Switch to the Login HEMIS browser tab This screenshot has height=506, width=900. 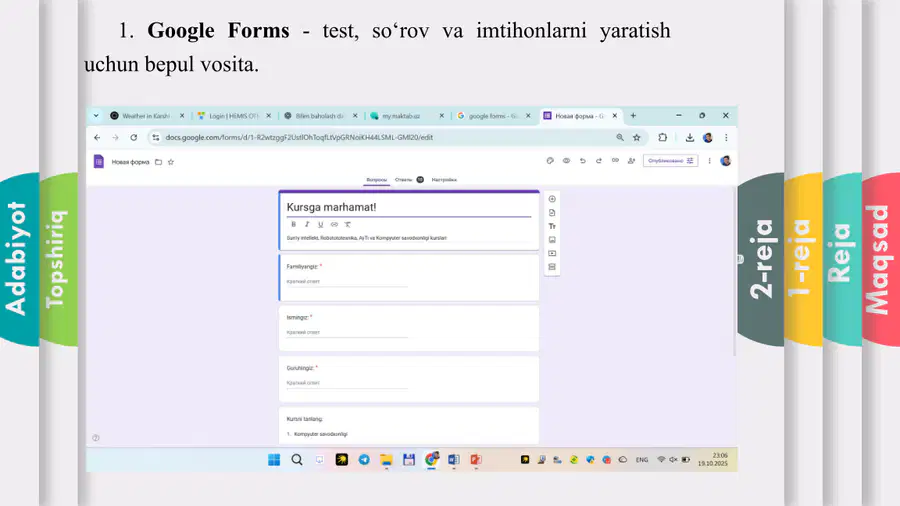234,116
